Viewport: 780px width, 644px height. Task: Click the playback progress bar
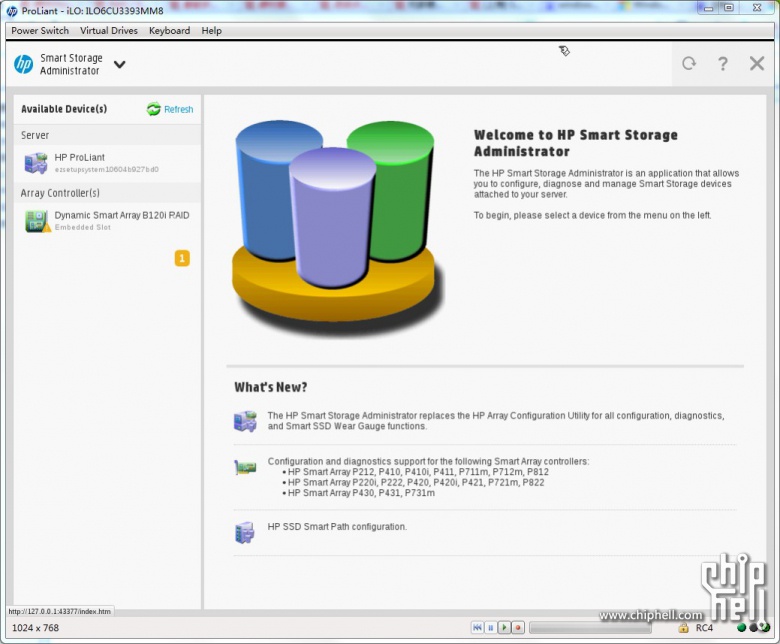[590, 628]
